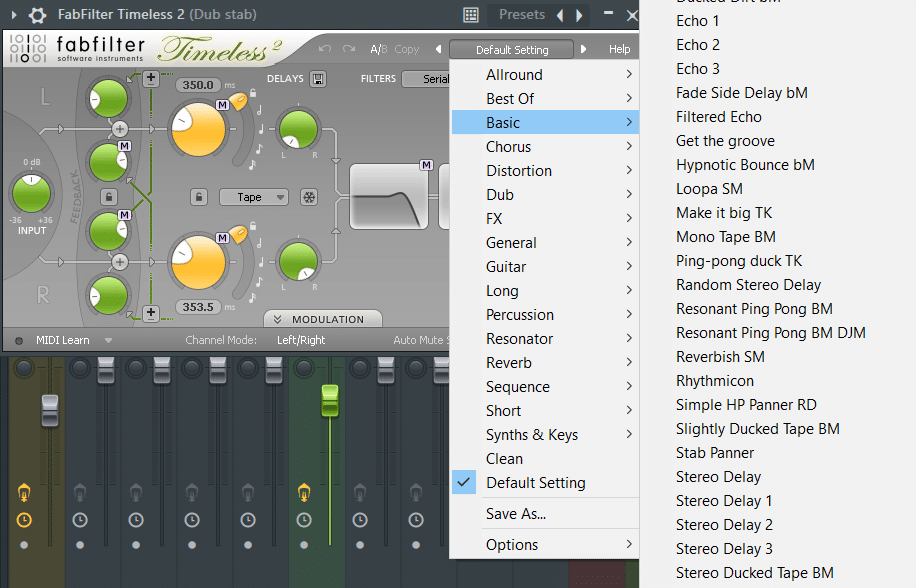
Task: Expand the MODULATION section
Action: pyautogui.click(x=323, y=319)
